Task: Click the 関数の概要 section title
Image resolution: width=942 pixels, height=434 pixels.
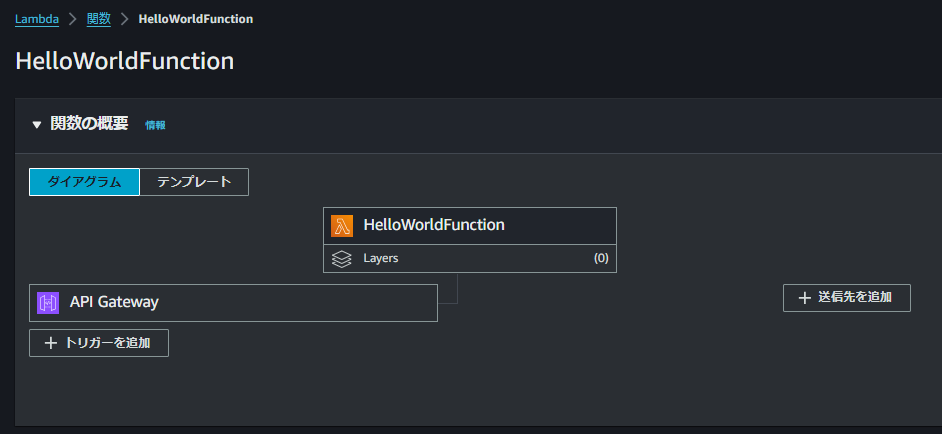Action: tap(89, 124)
